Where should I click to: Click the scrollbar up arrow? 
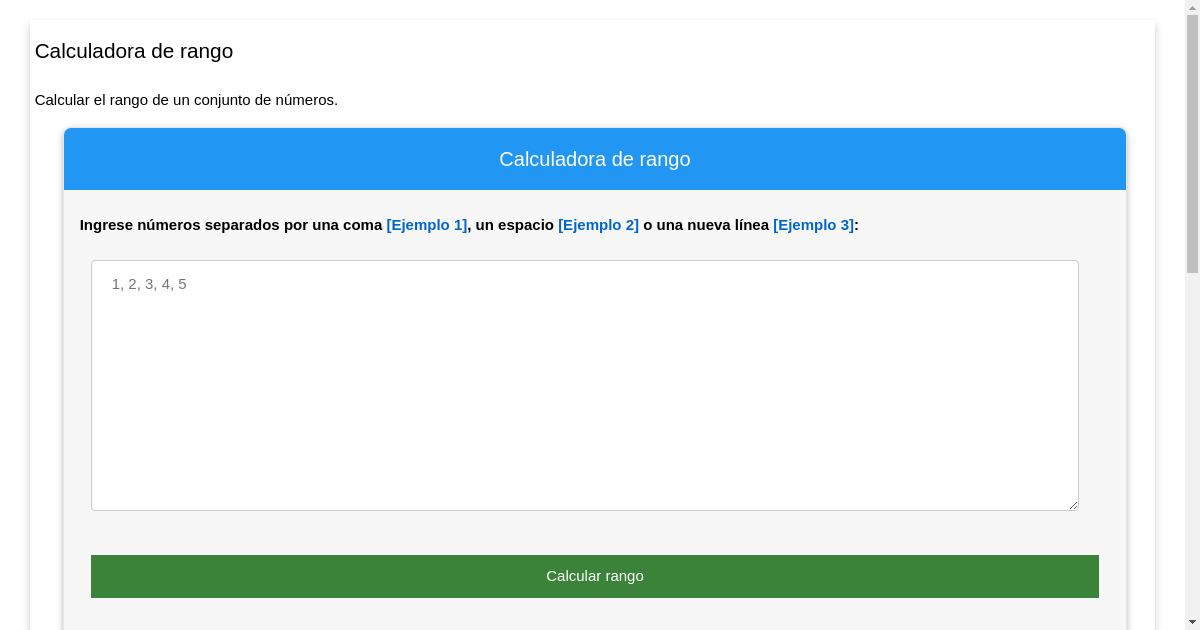coord(1193,8)
